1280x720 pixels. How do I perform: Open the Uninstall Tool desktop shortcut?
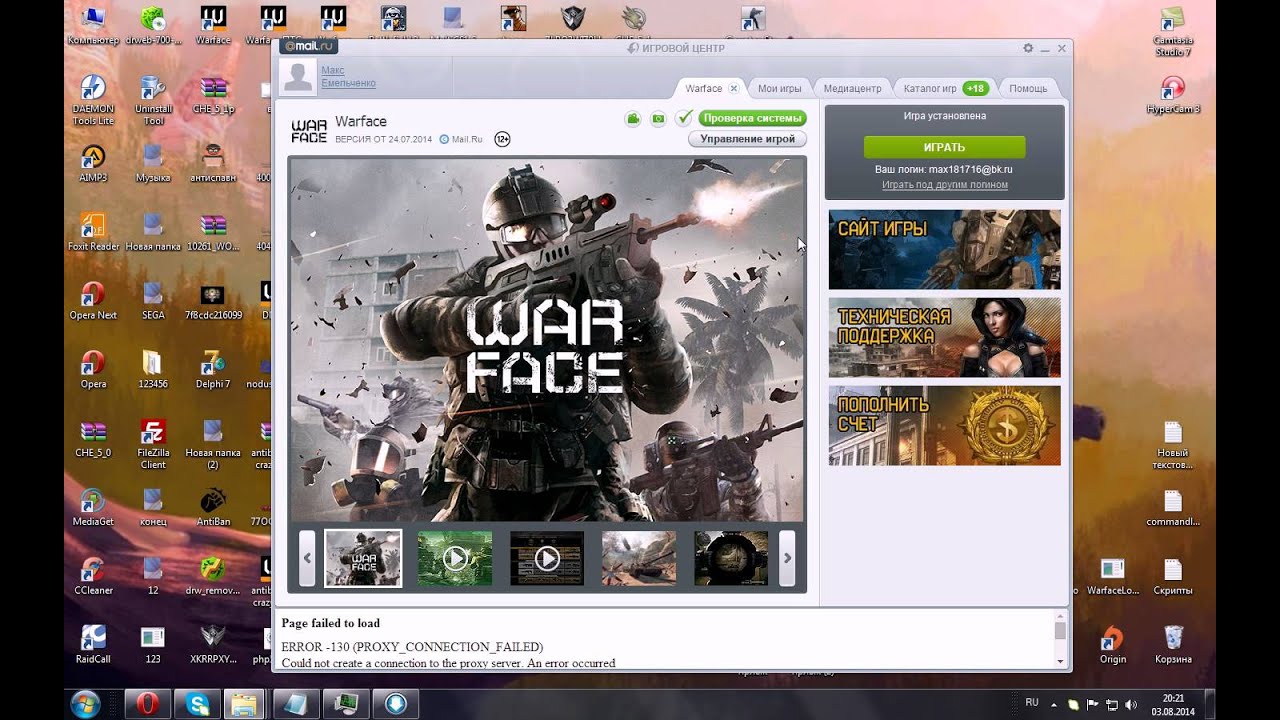point(153,100)
